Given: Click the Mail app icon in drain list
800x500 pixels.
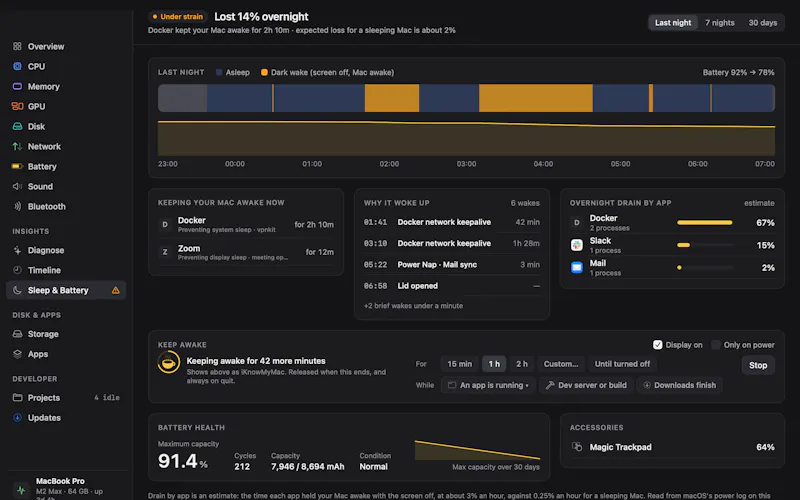Looking at the screenshot, I should tap(577, 267).
